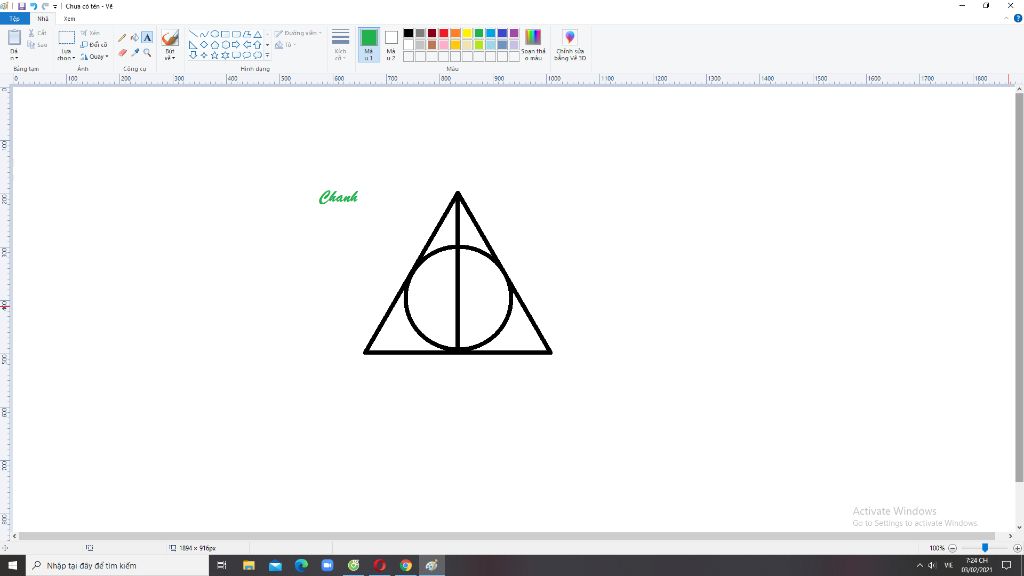Expand the shapes gallery more arrow
Screen dimensions: 1024x576
click(267, 56)
